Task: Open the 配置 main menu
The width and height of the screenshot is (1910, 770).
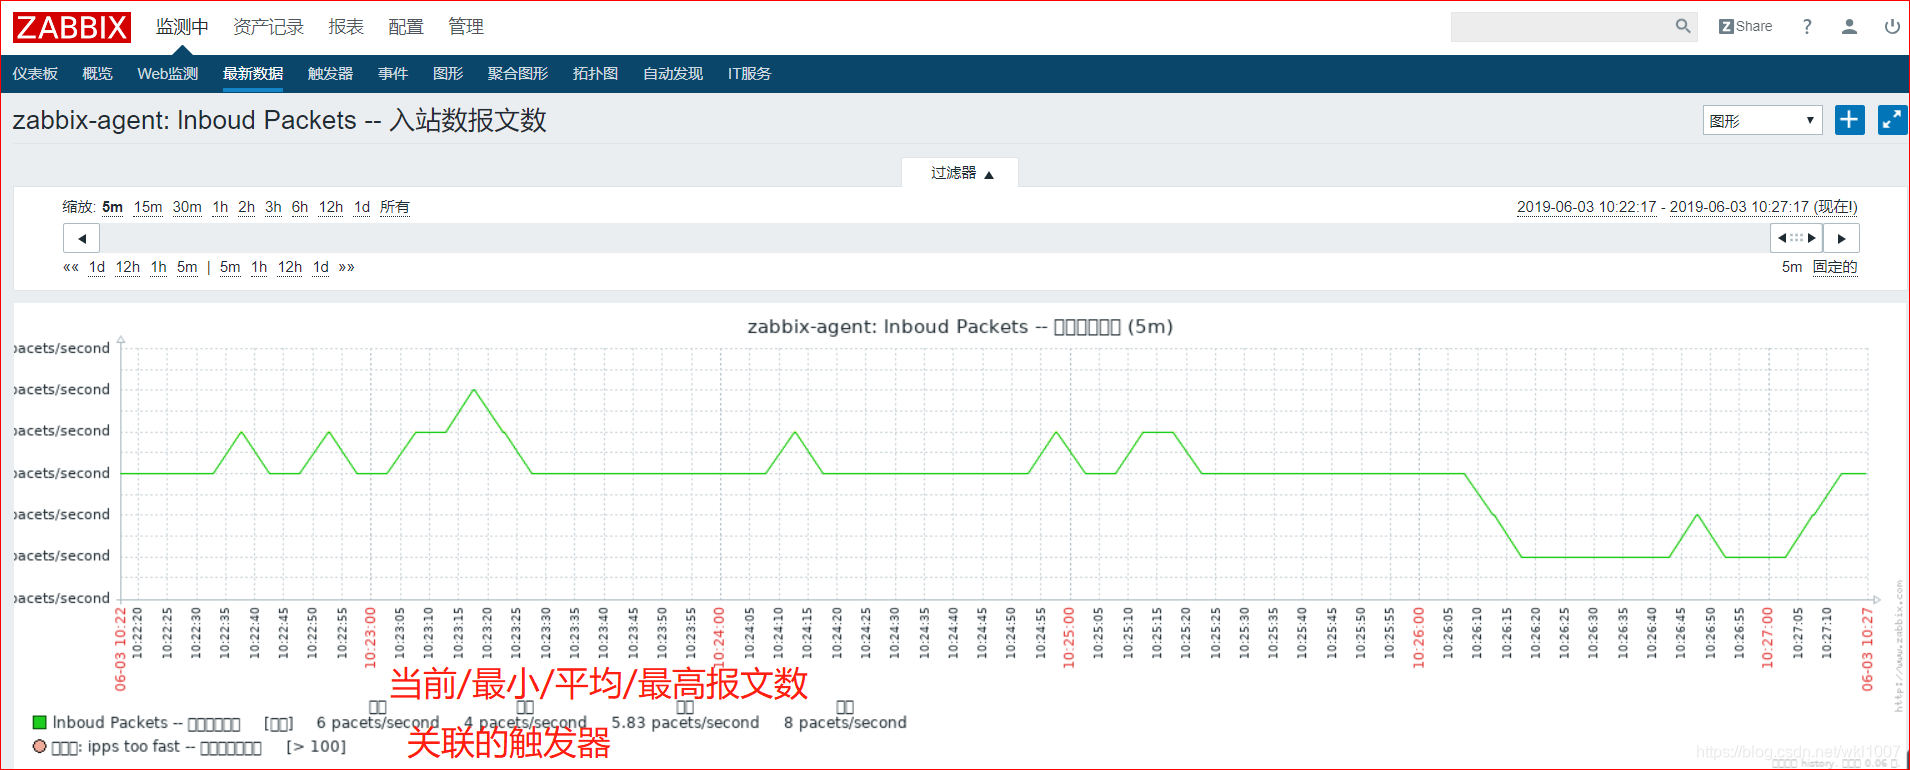Action: tap(406, 27)
